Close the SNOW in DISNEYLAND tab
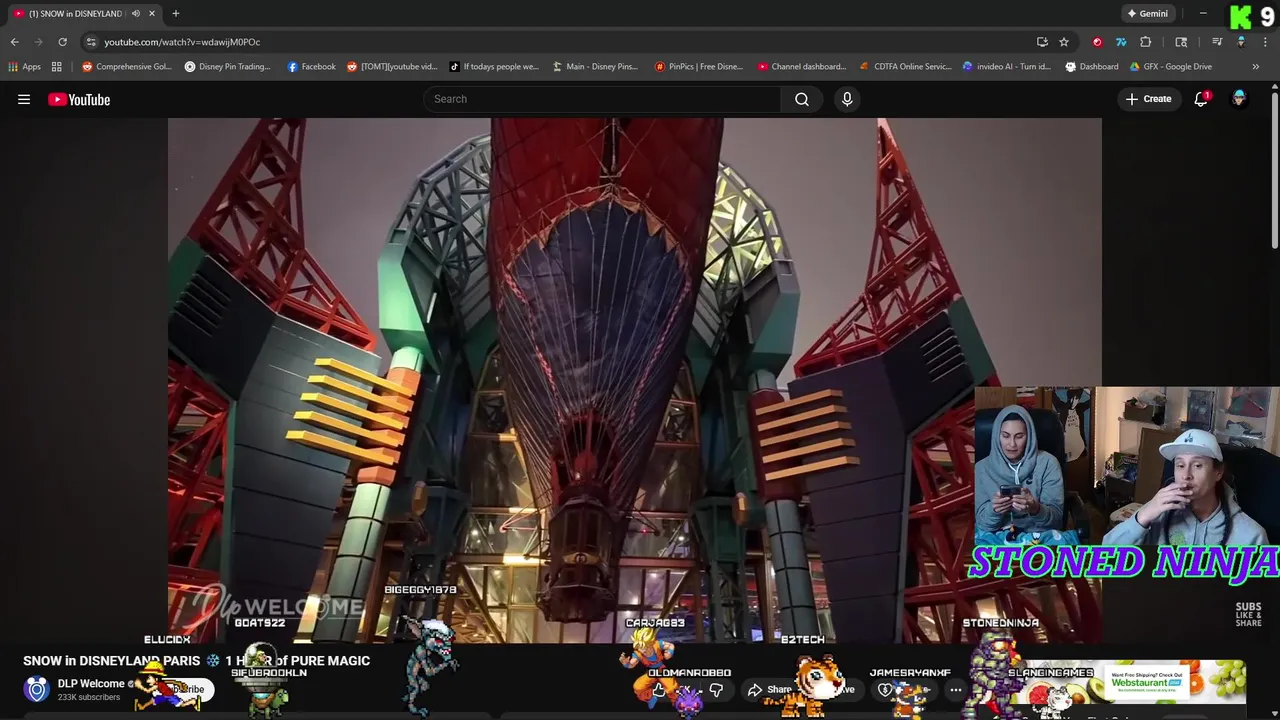The width and height of the screenshot is (1280, 720). 151,13
